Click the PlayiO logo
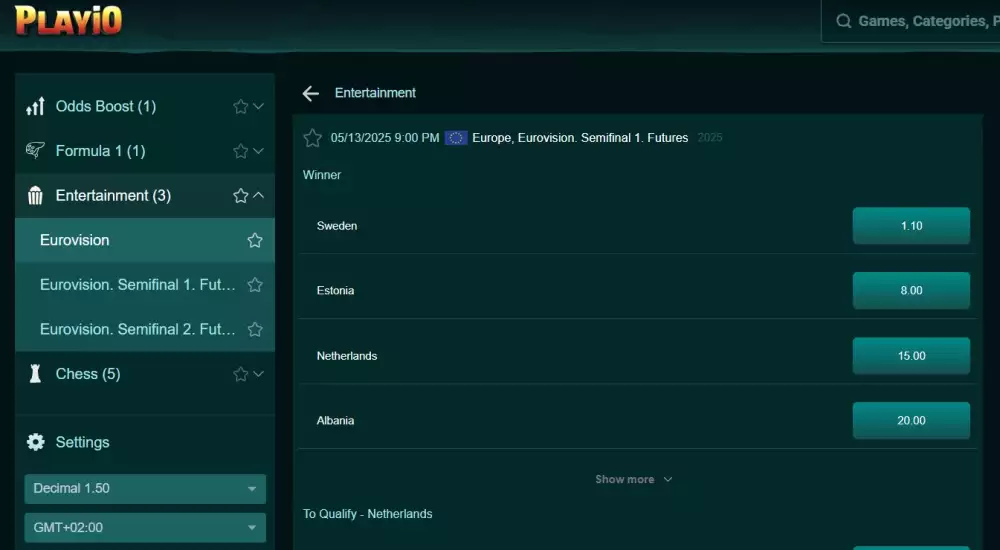The height and width of the screenshot is (550, 1000). click(68, 20)
